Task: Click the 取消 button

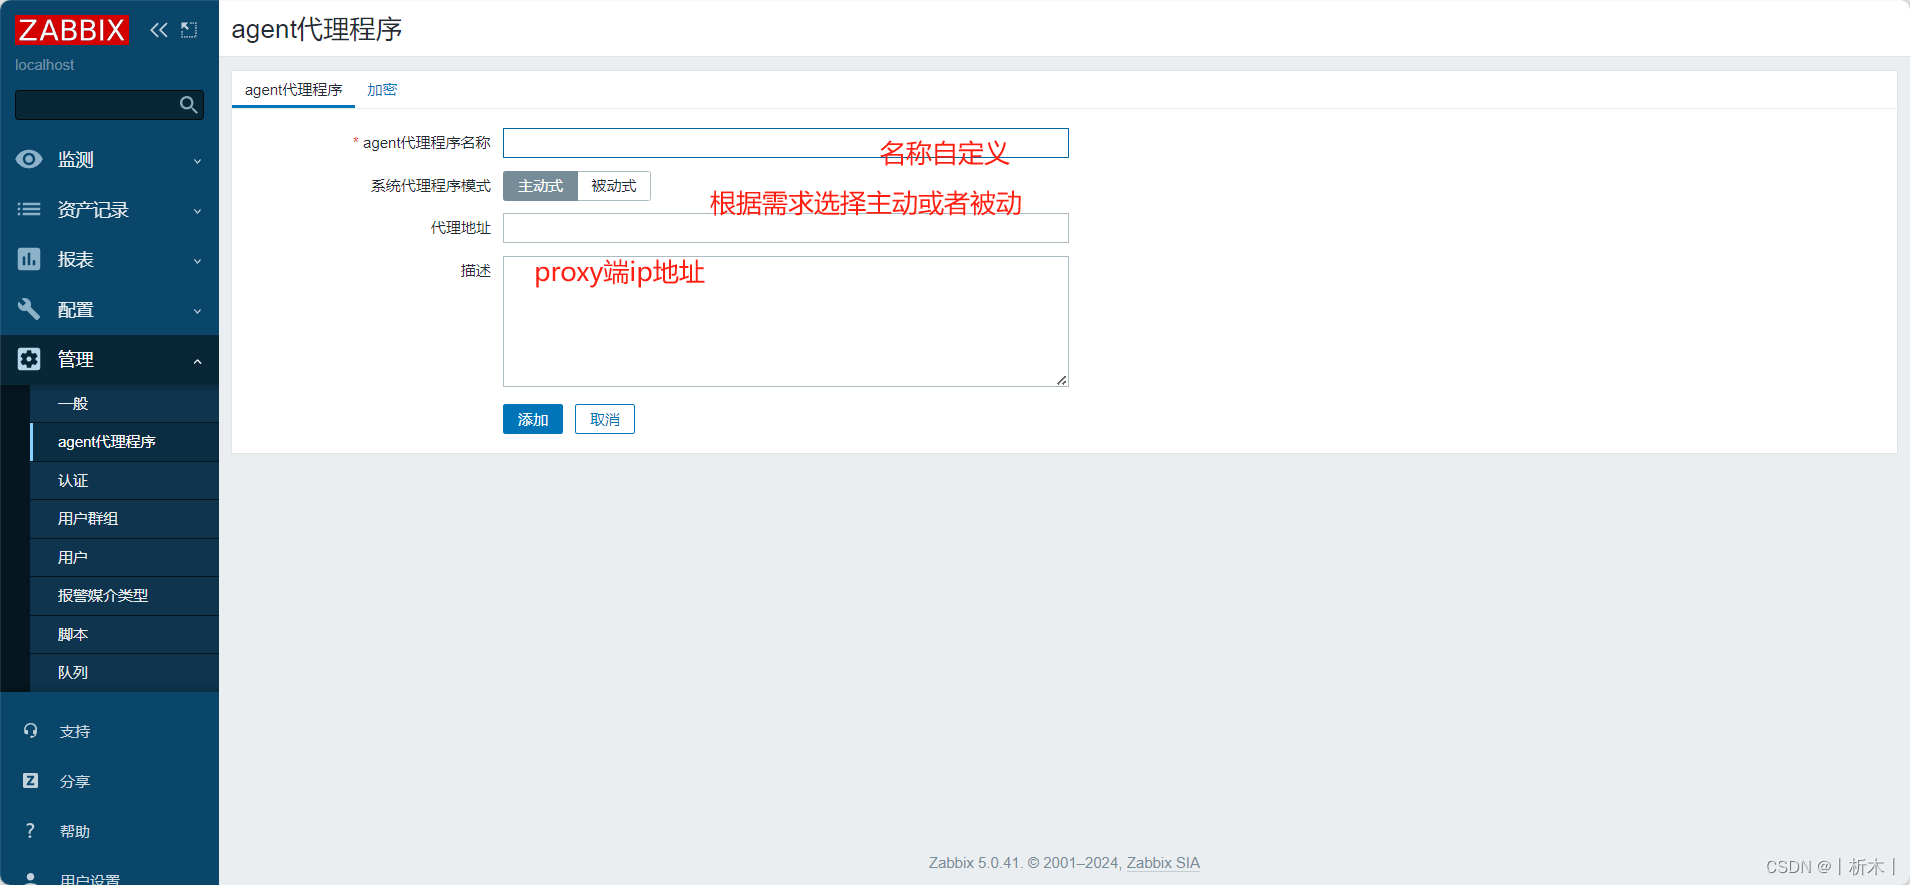Action: [x=605, y=419]
